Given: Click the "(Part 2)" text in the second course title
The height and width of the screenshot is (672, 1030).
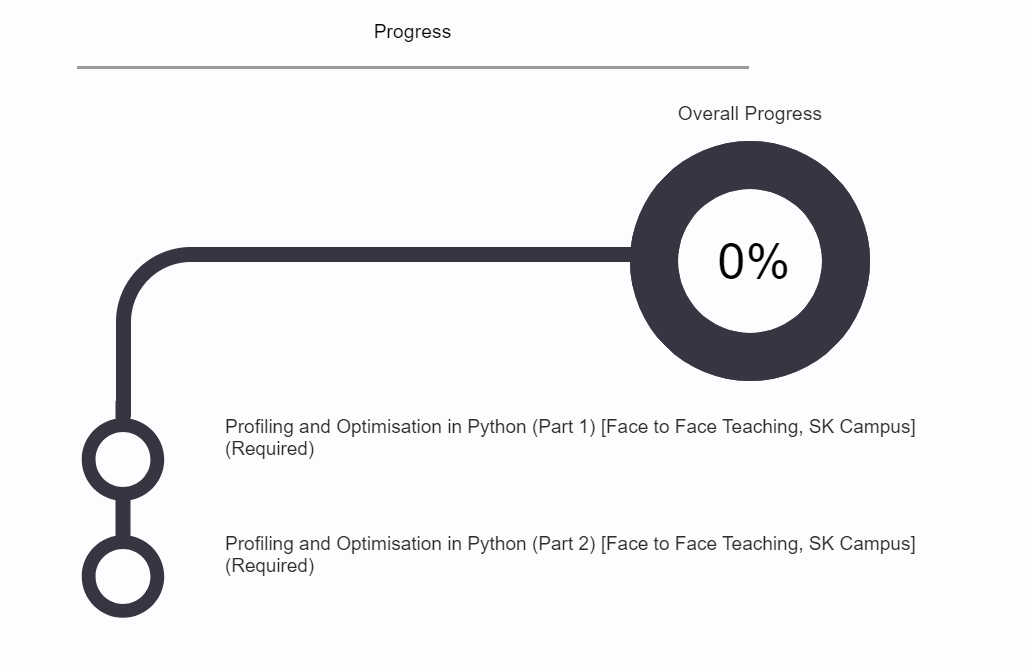Looking at the screenshot, I should (564, 544).
